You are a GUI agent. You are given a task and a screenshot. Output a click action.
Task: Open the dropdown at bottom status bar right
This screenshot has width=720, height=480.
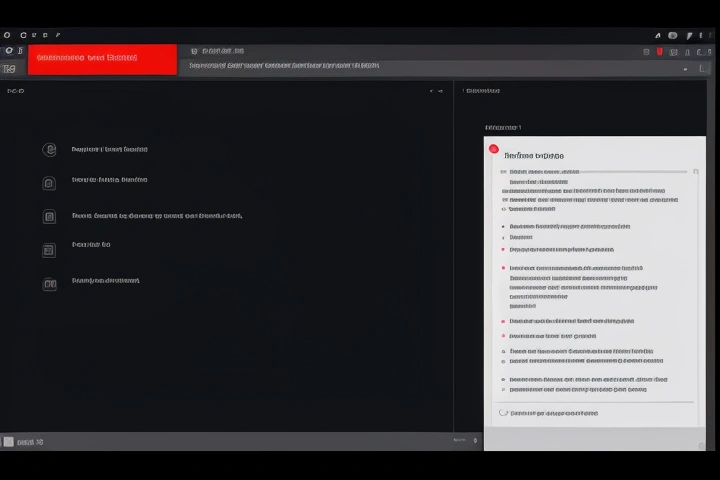pyautogui.click(x=475, y=440)
